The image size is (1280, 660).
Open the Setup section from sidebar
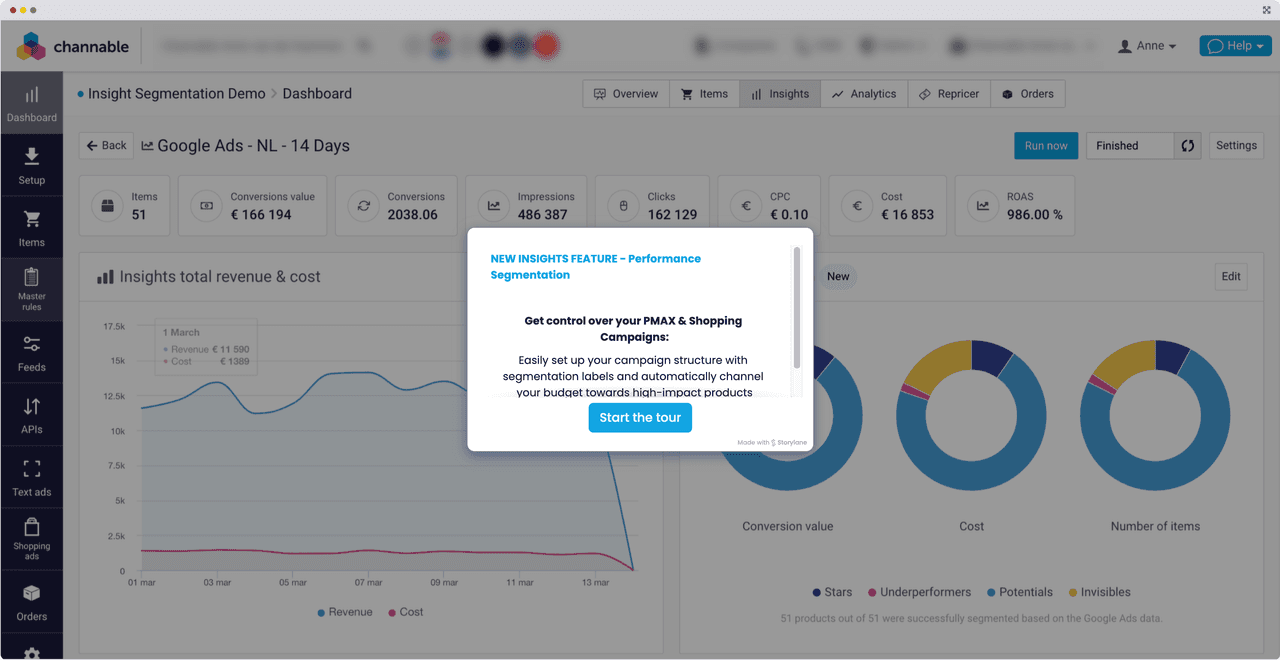(31, 163)
